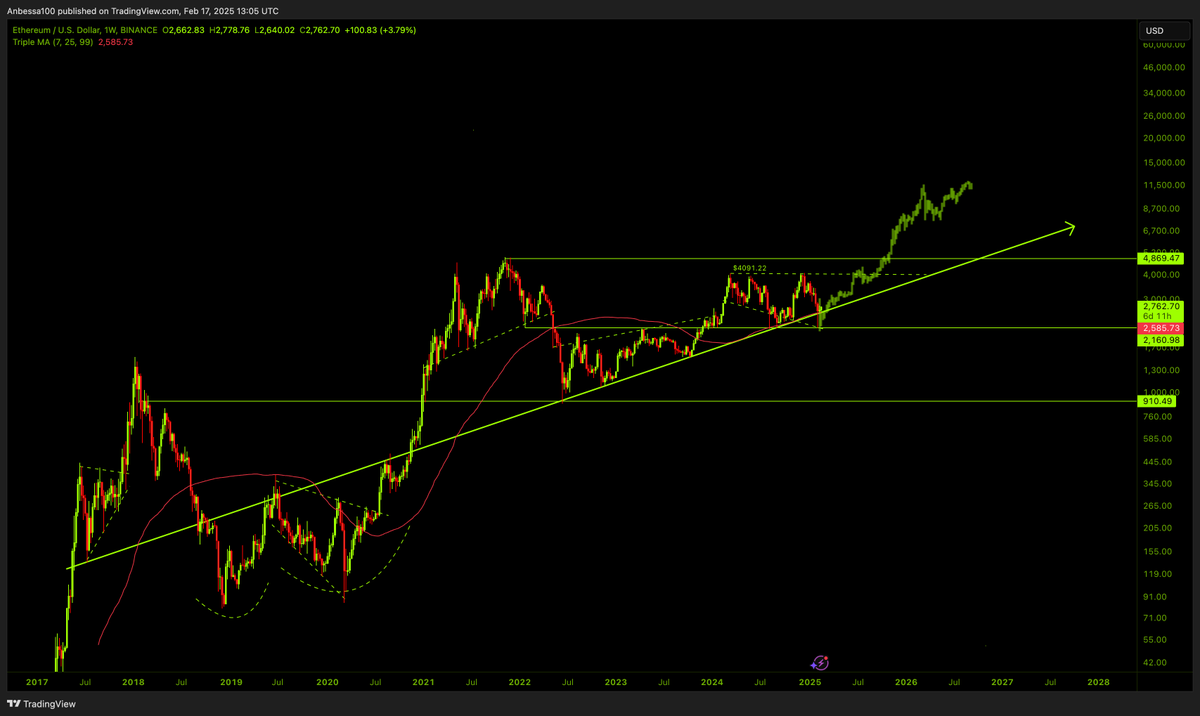Click the TradingView logo at bottom left
This screenshot has width=1200, height=716.
coord(39,703)
